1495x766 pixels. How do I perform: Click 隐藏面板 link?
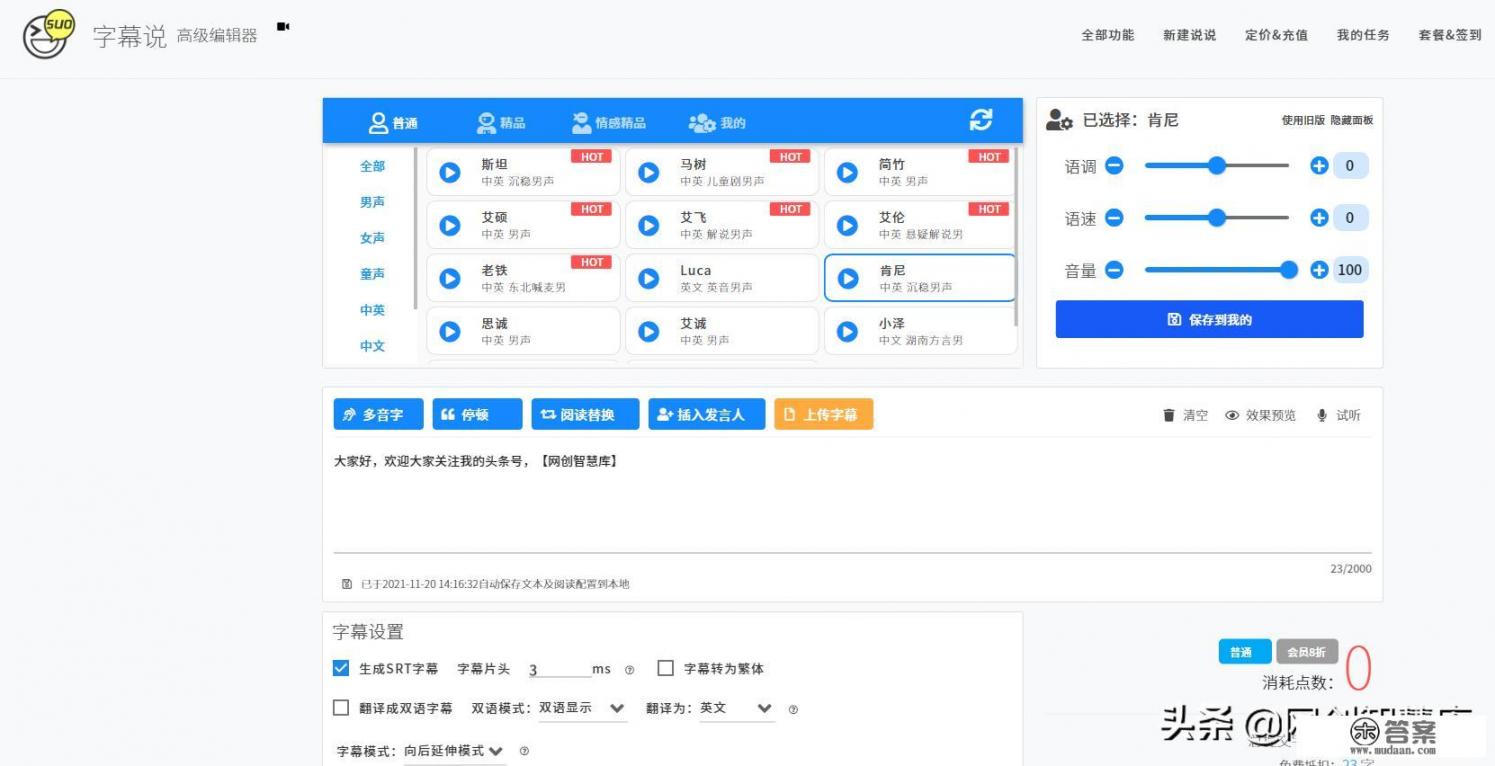pos(1351,120)
